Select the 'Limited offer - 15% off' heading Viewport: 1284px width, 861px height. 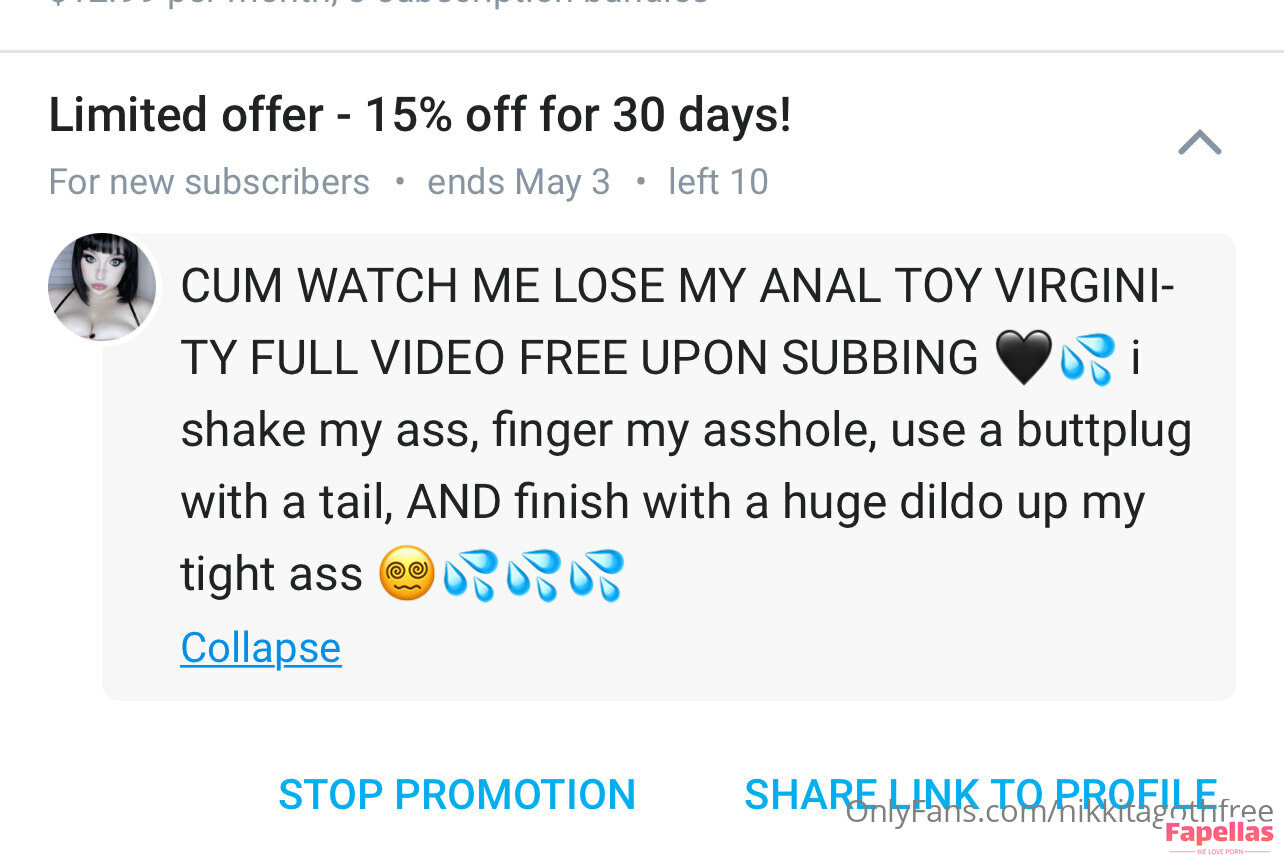420,115
